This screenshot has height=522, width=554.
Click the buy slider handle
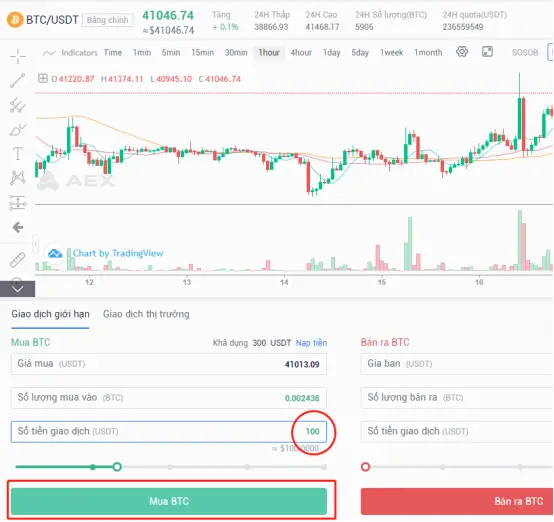tap(117, 467)
